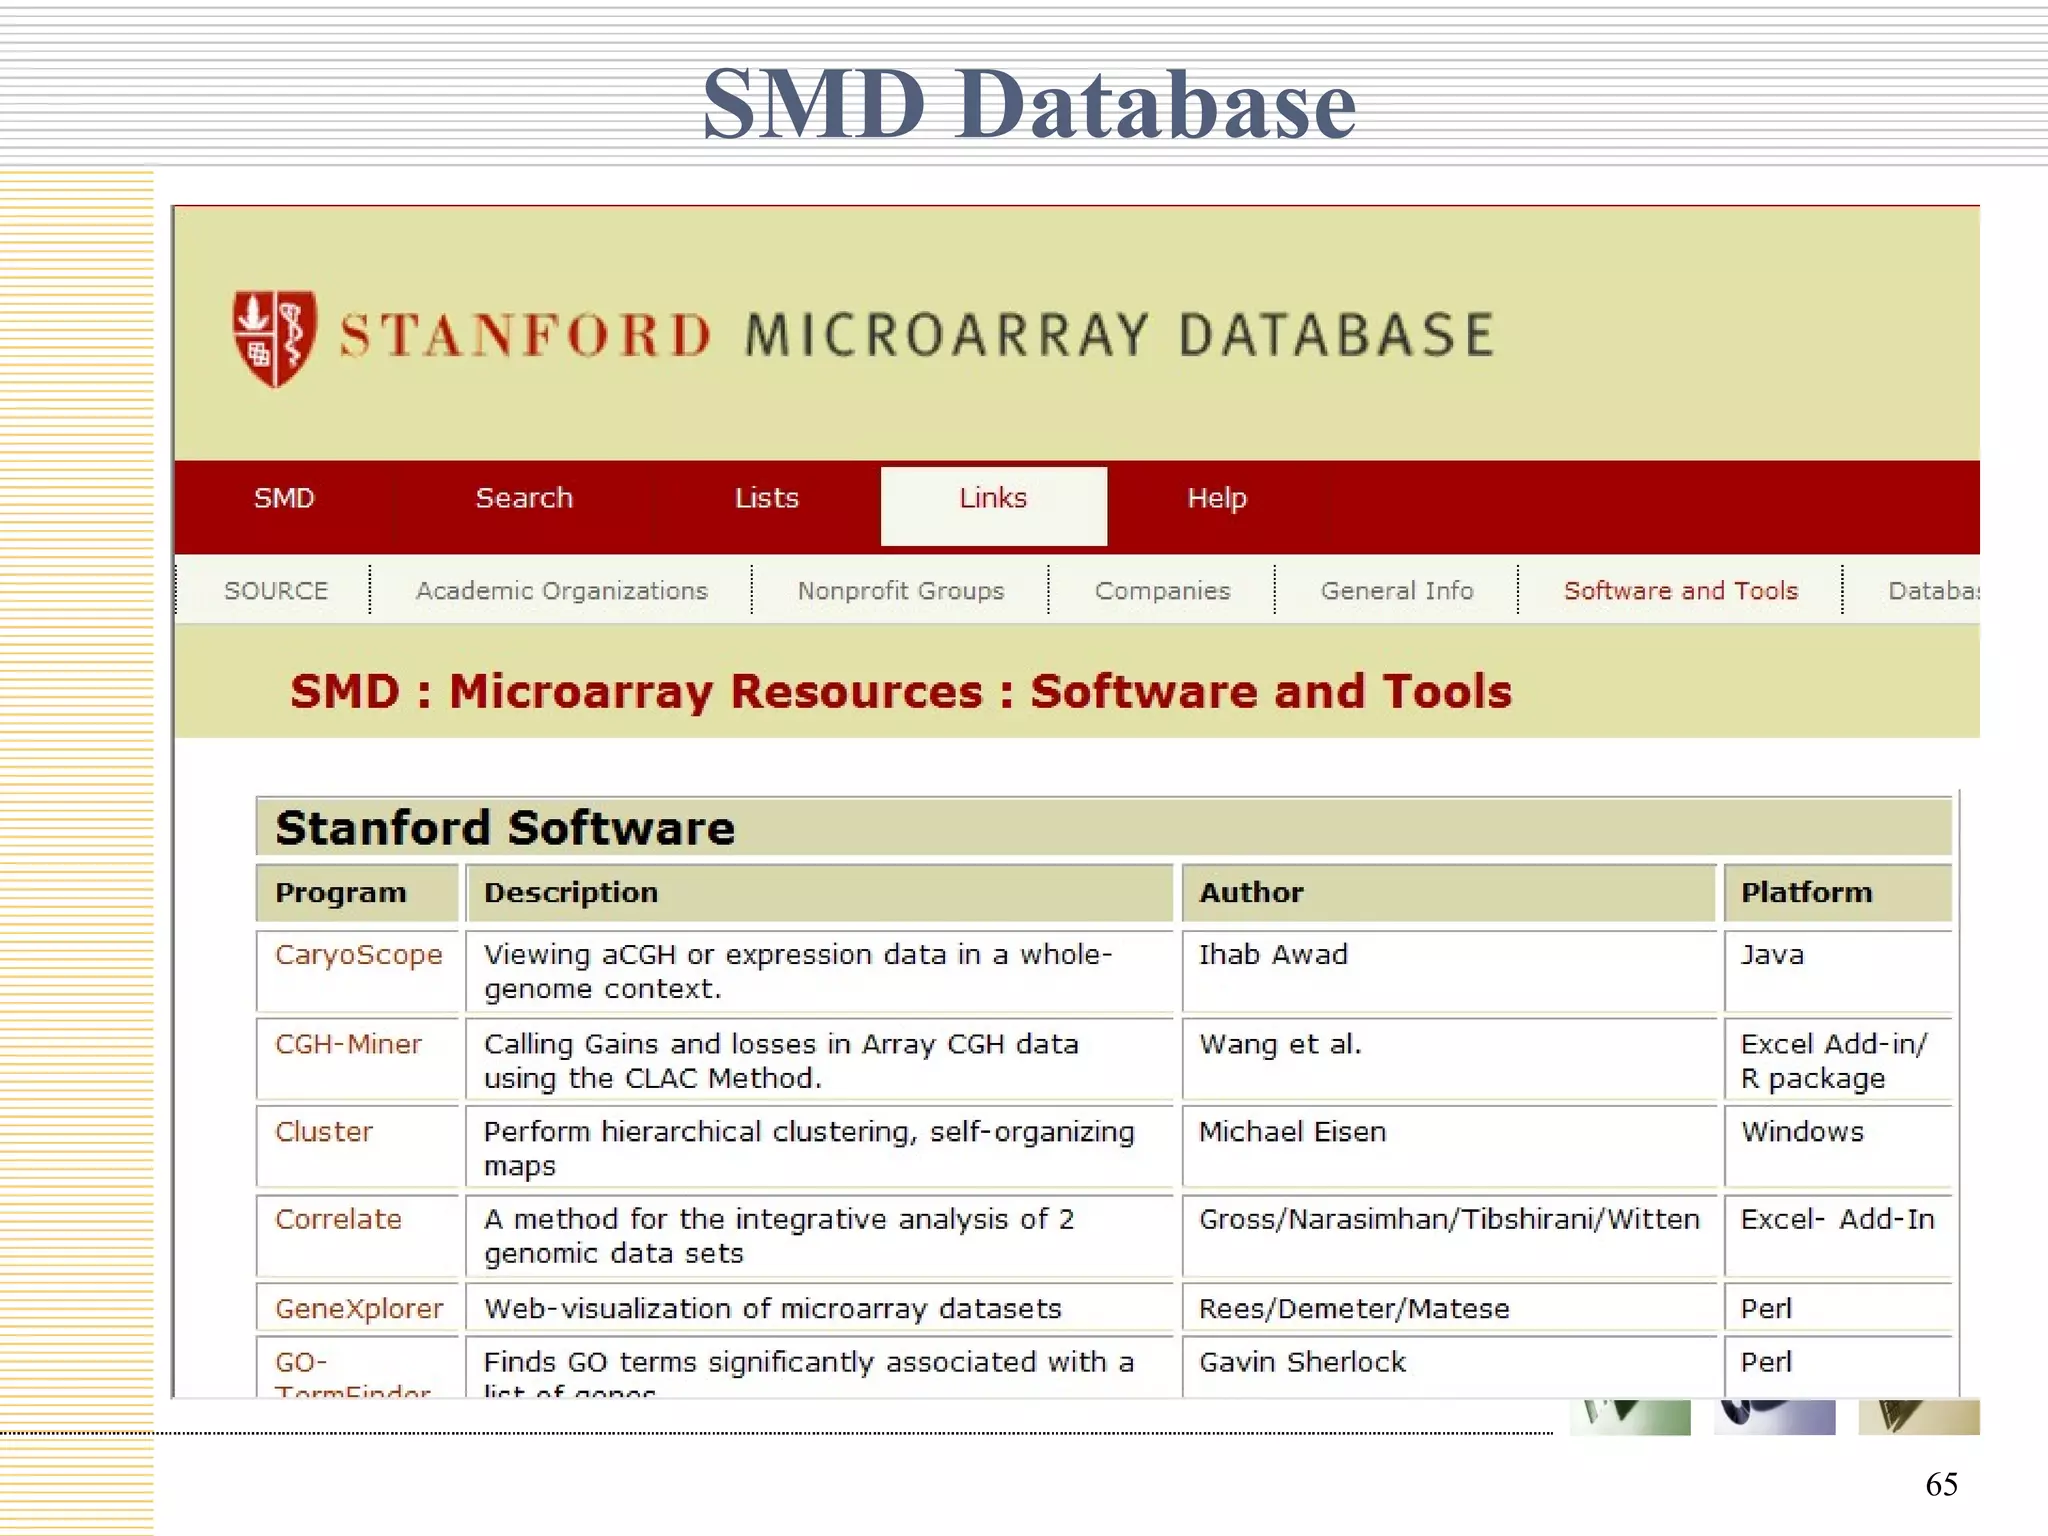
Task: Click the Author column header
Action: pyautogui.click(x=1449, y=892)
